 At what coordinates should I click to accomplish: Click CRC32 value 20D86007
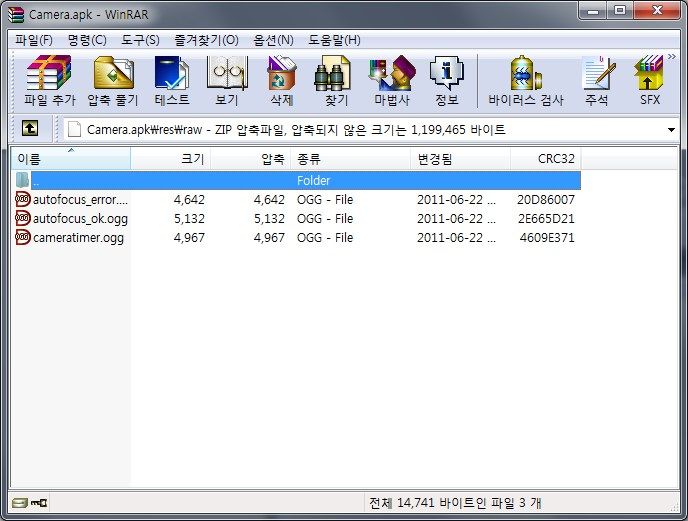[x=545, y=200]
